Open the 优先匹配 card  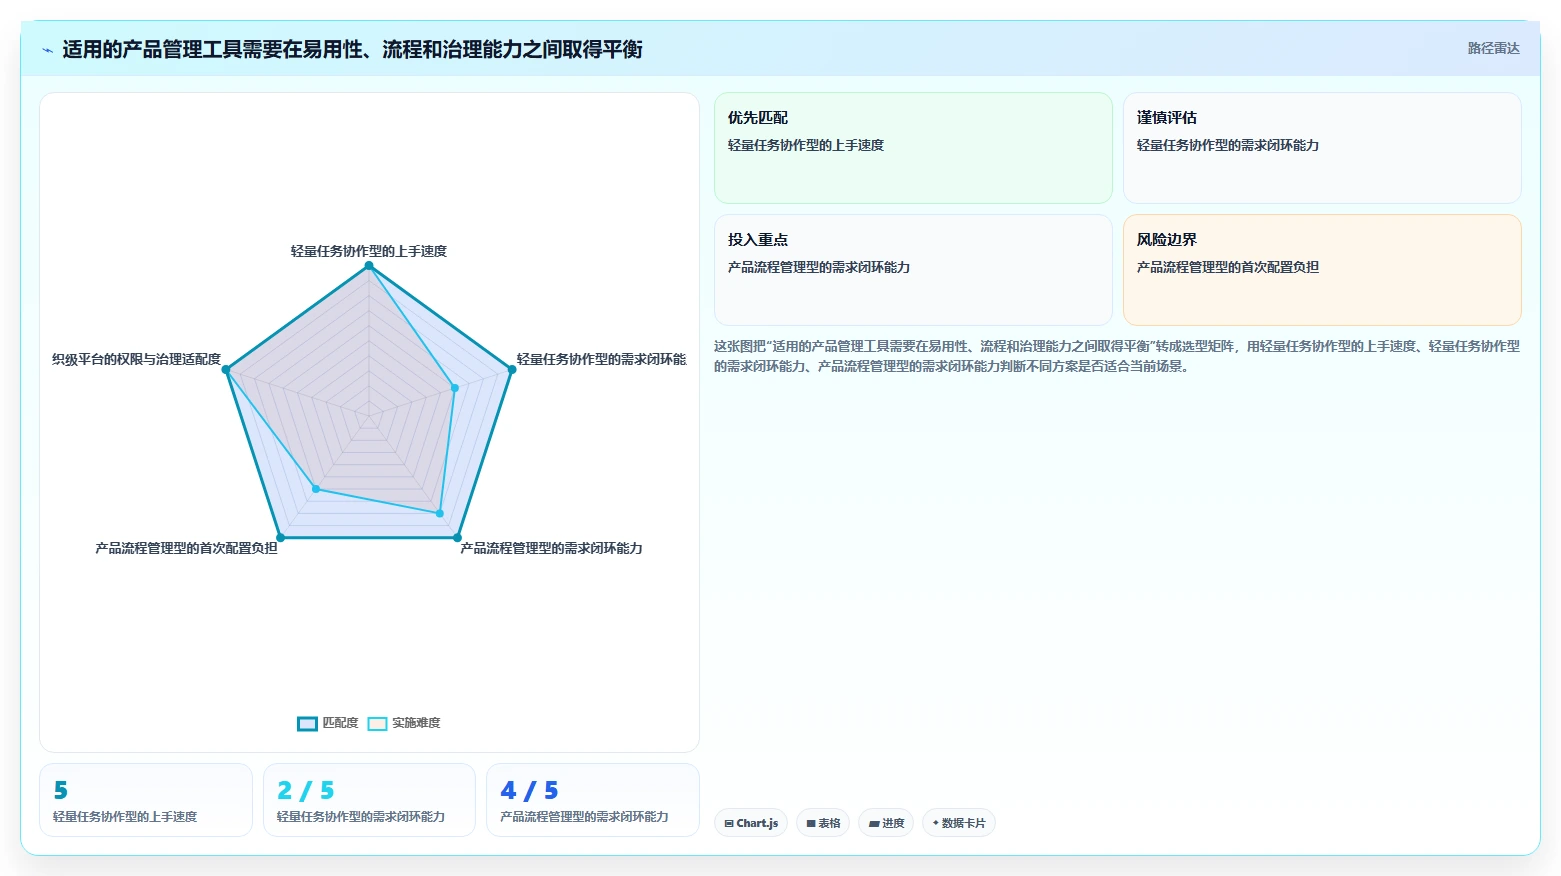coord(913,148)
